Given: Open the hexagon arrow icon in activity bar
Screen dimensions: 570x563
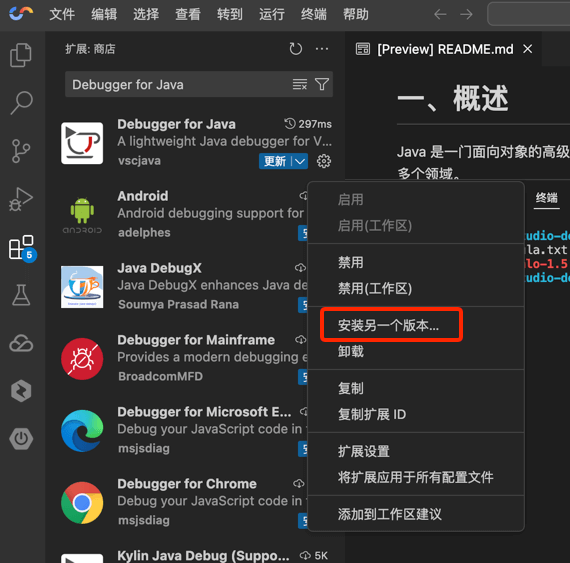Looking at the screenshot, I should (x=21, y=391).
